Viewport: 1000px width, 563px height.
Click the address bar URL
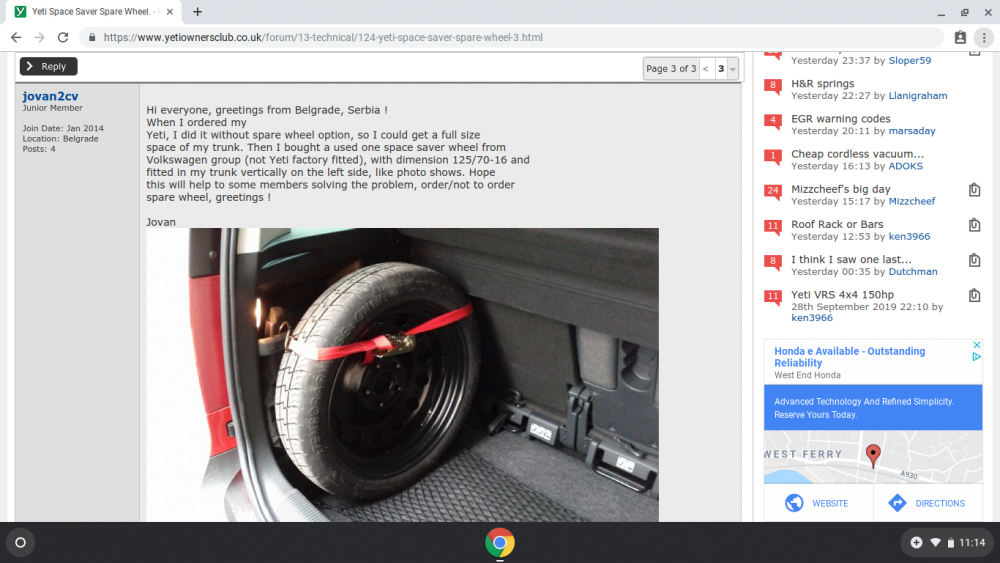pyautogui.click(x=323, y=38)
